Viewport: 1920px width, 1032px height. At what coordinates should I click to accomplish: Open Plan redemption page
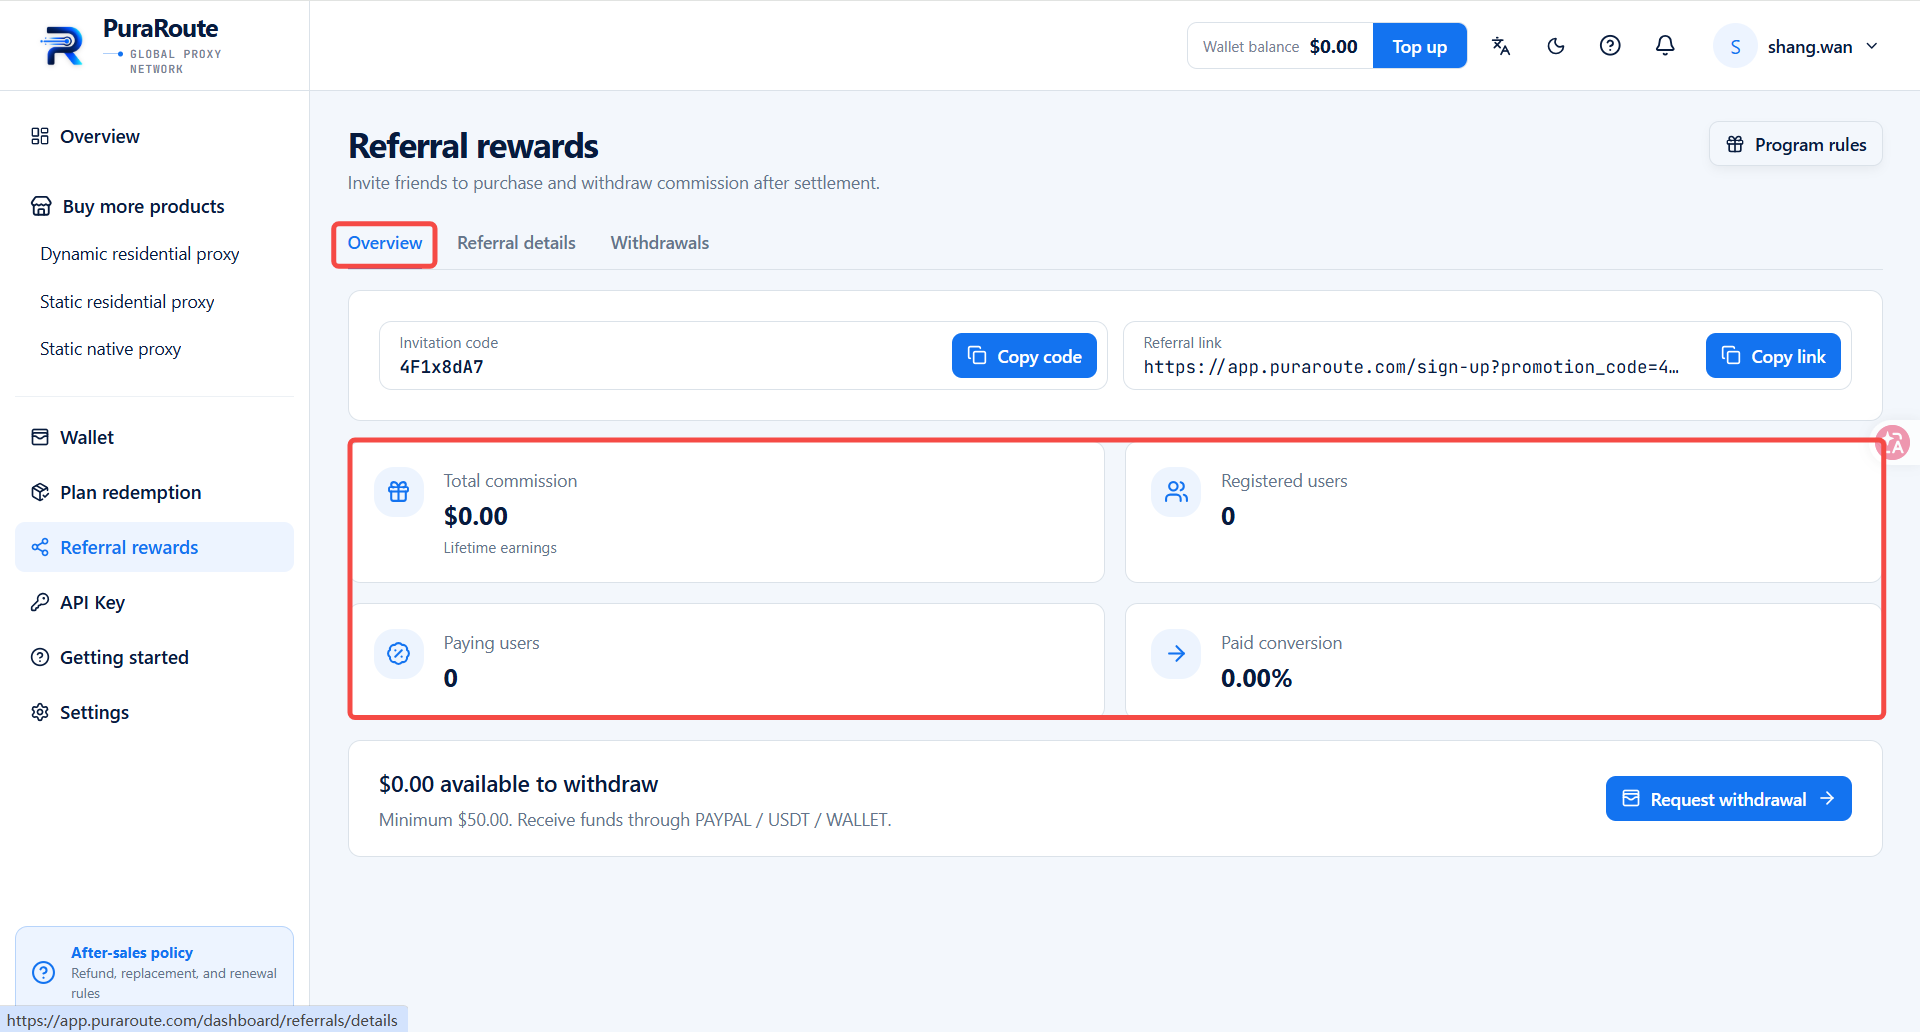pos(155,492)
